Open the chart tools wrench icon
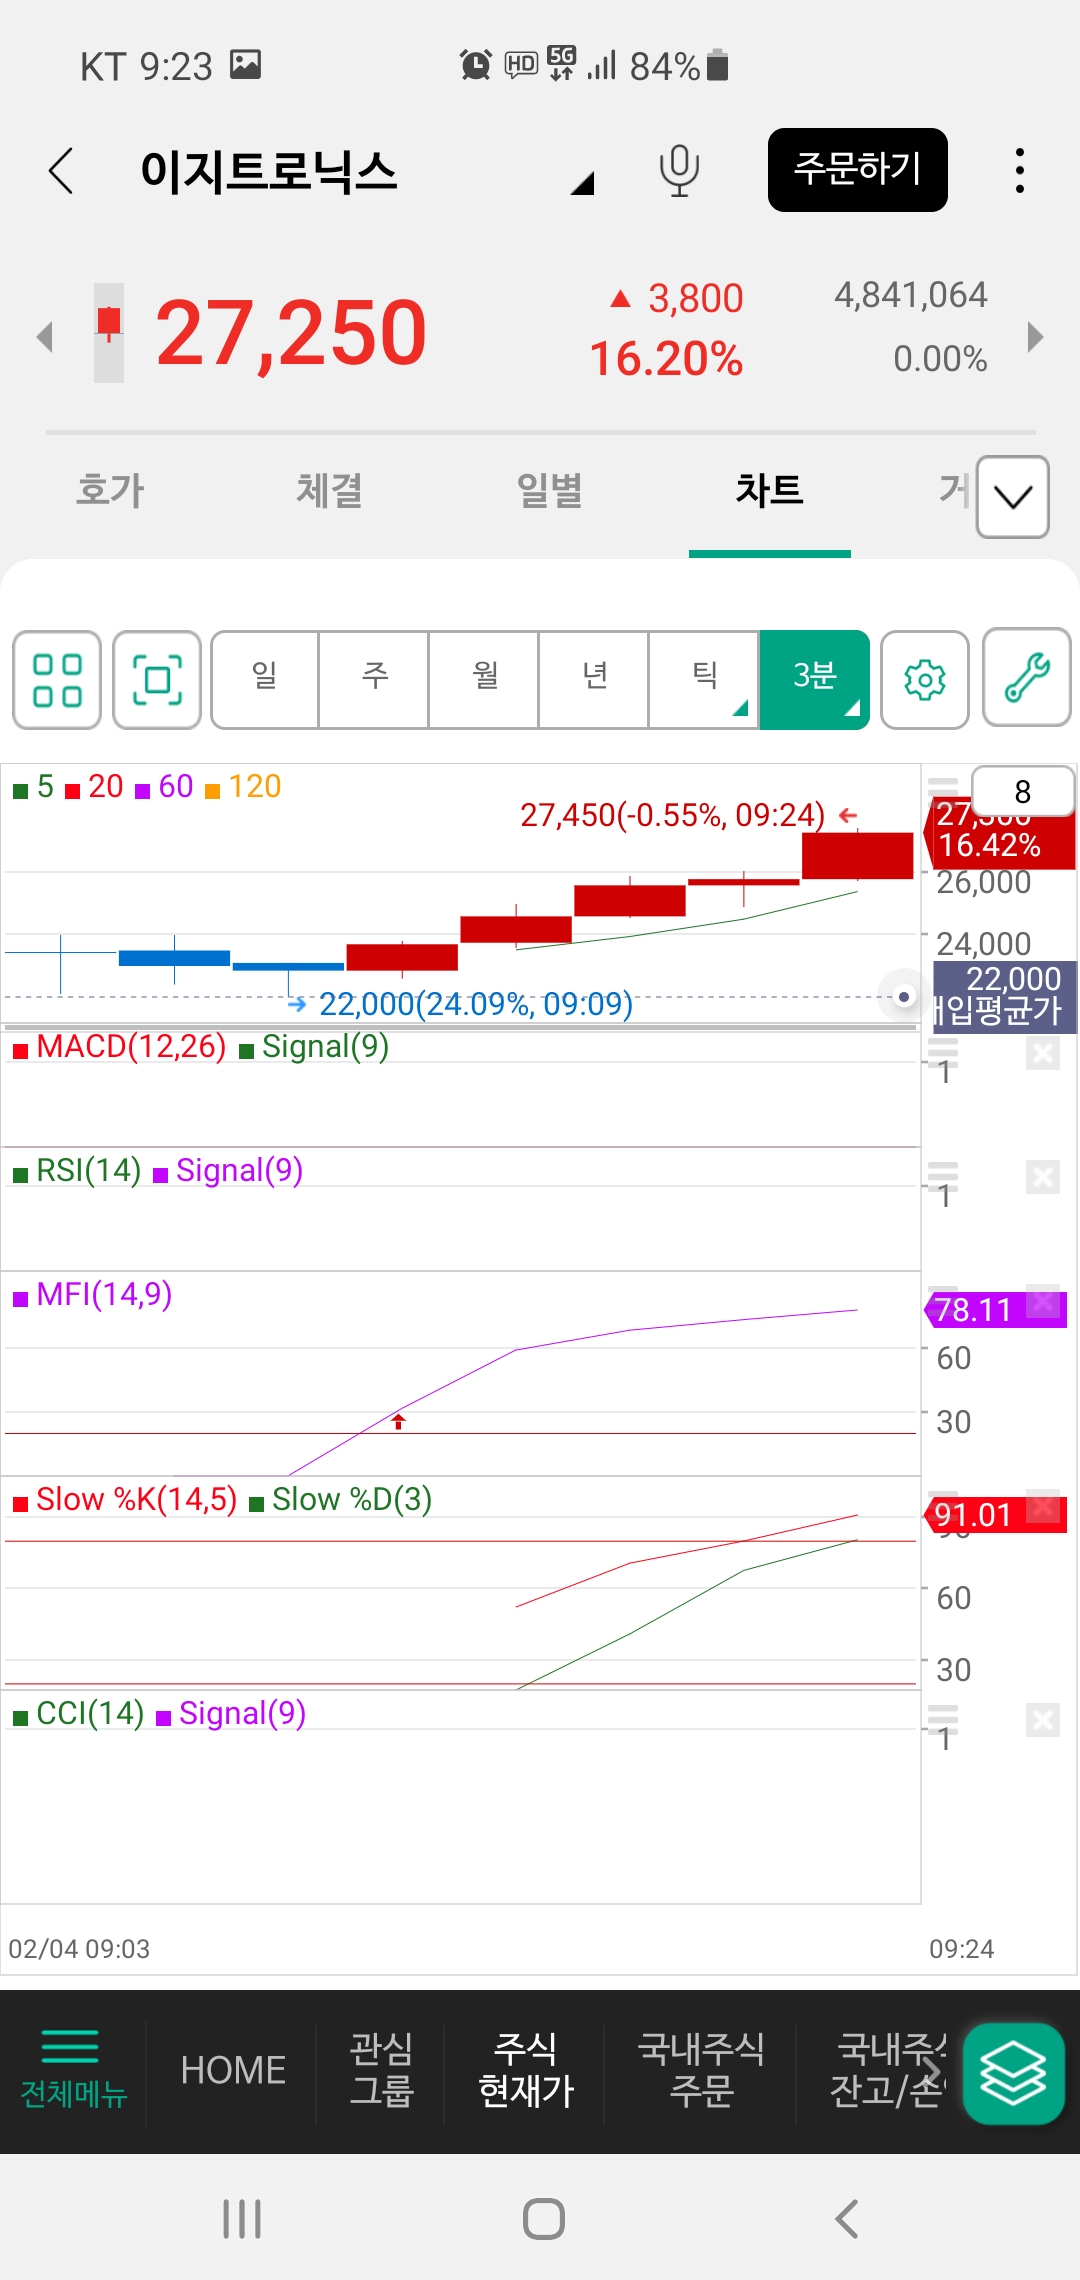The width and height of the screenshot is (1080, 2280). tap(1027, 677)
